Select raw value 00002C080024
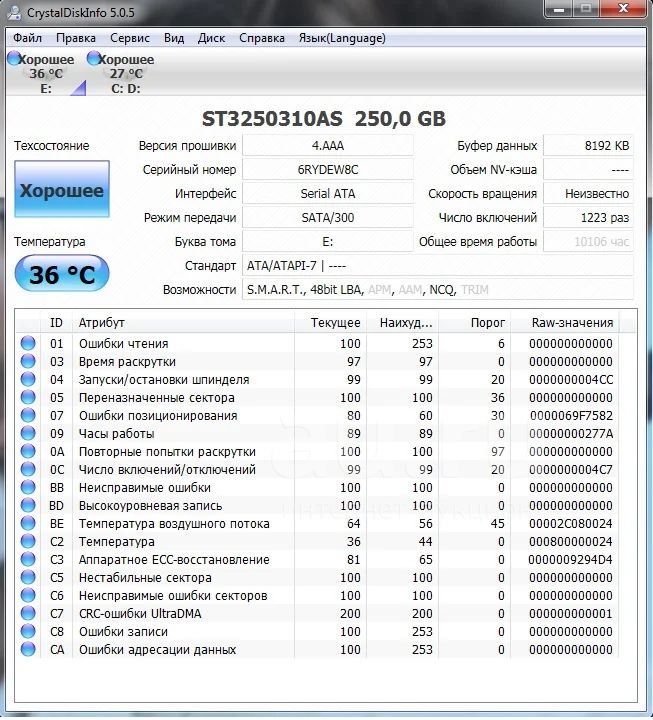This screenshot has height=720, width=653. [x=571, y=523]
